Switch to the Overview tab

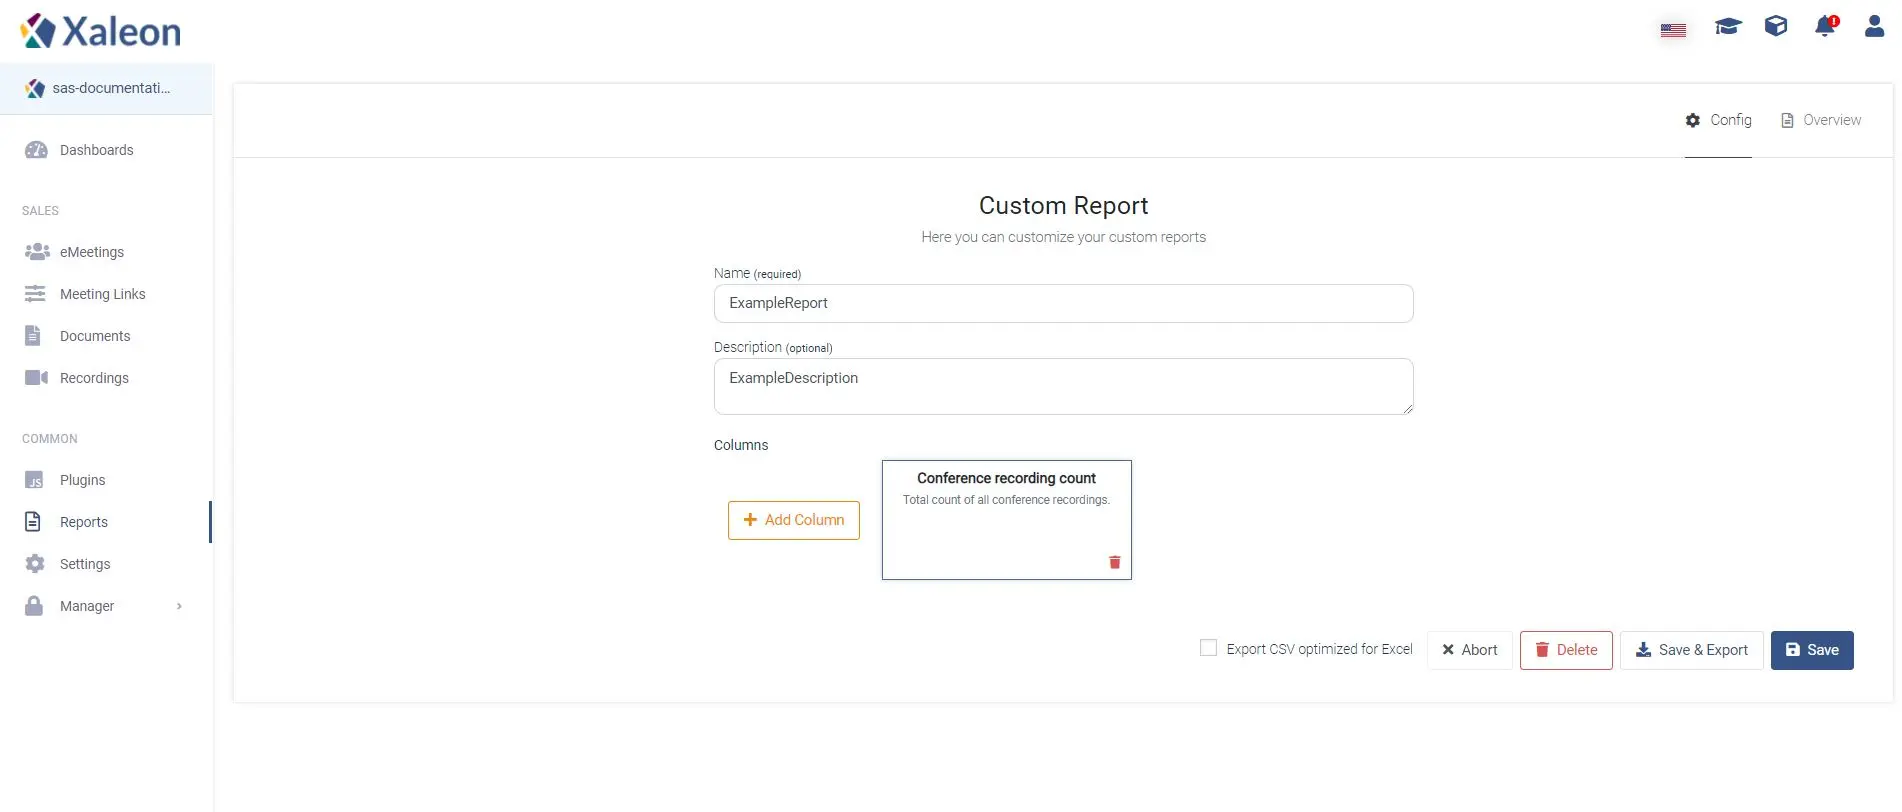[x=1821, y=120]
